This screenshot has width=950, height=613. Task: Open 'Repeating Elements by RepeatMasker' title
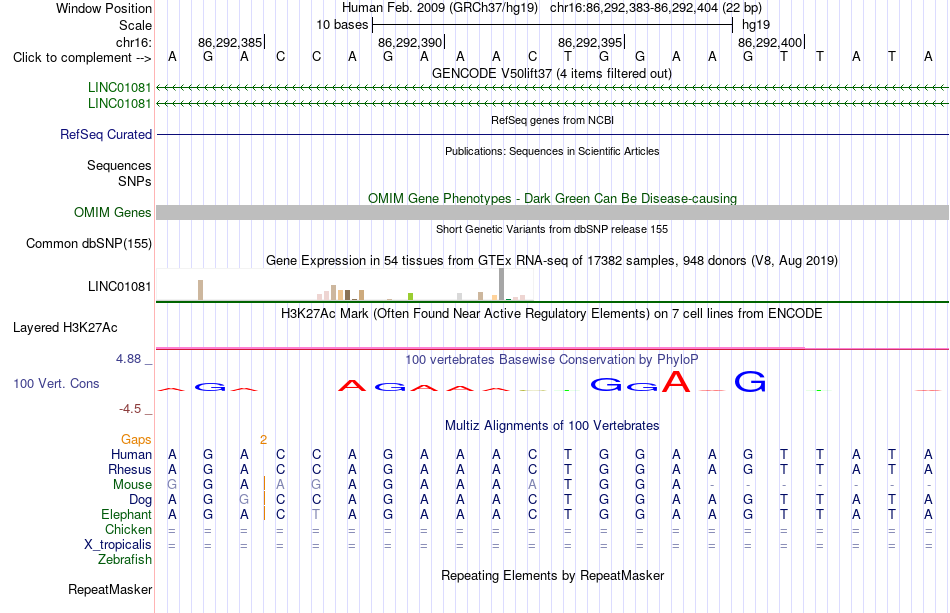pos(552,575)
